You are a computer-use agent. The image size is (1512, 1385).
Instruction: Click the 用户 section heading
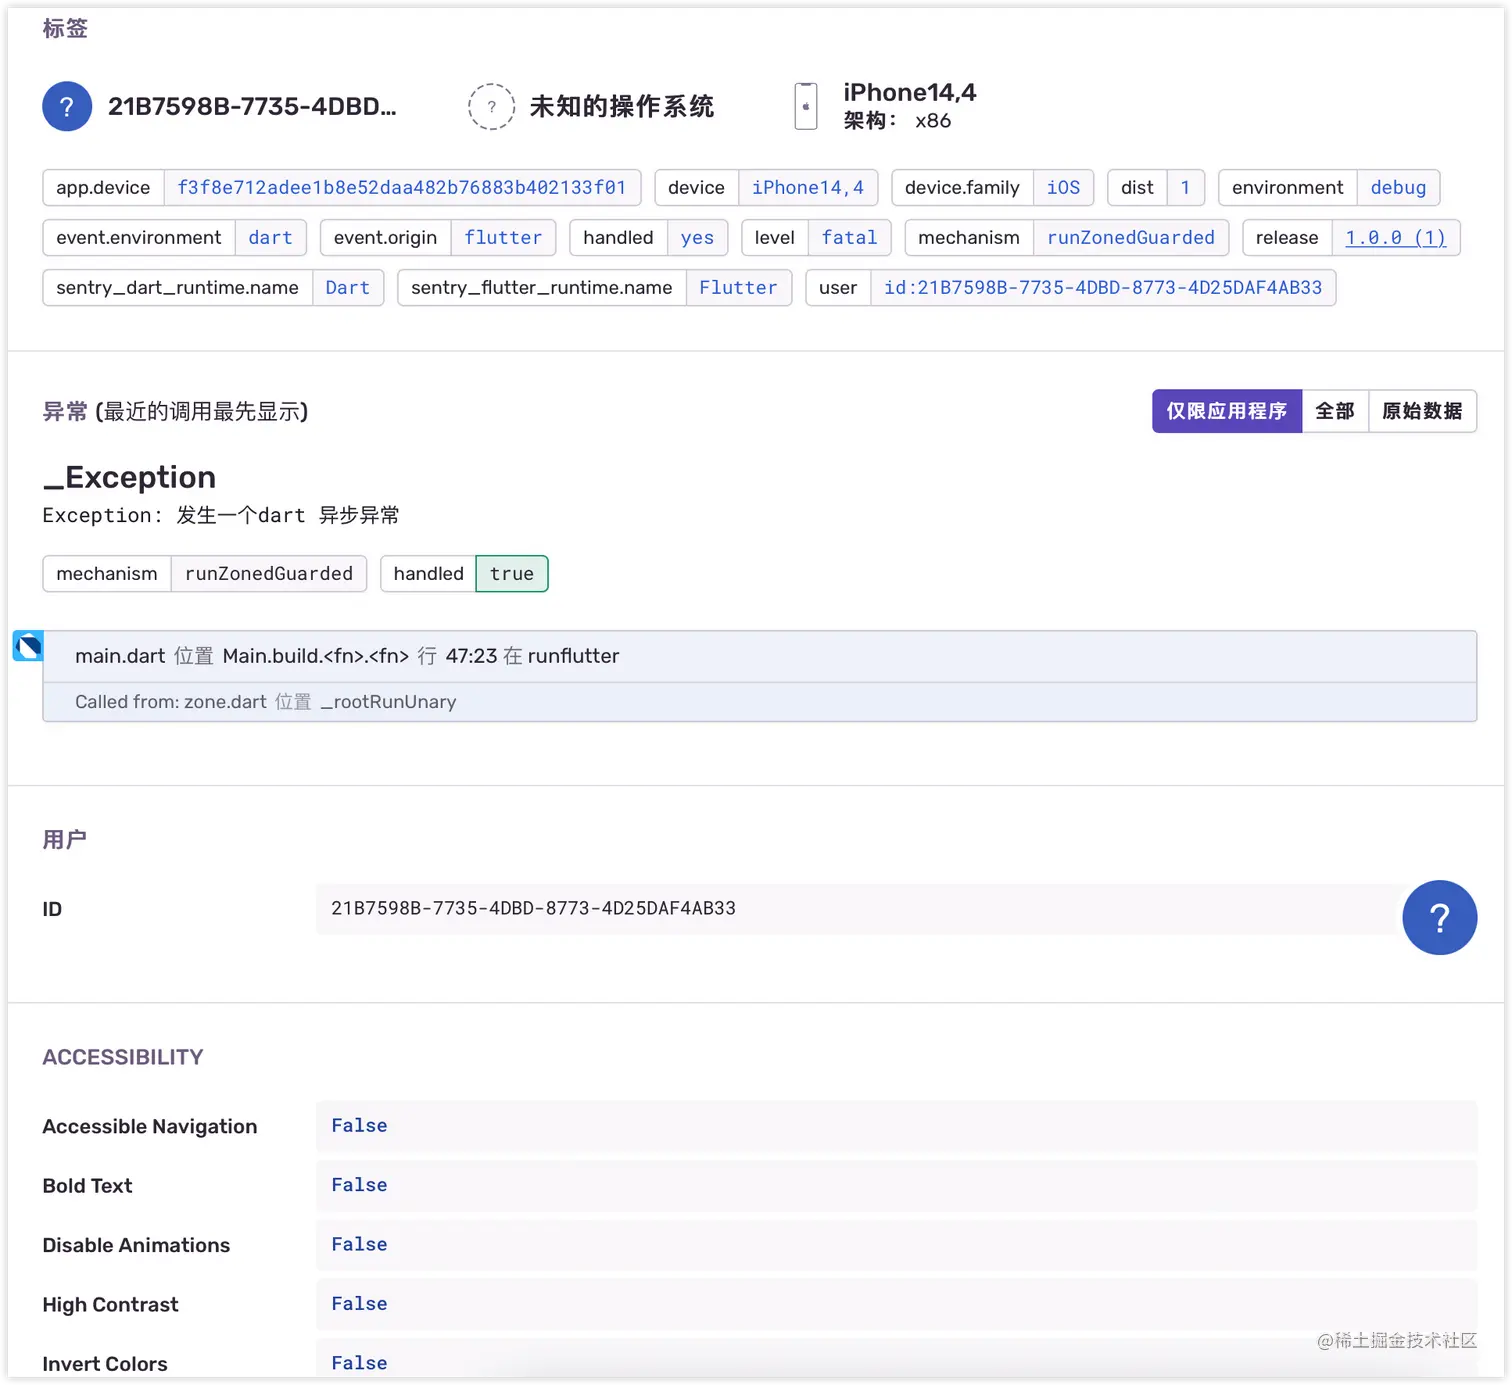tap(65, 839)
